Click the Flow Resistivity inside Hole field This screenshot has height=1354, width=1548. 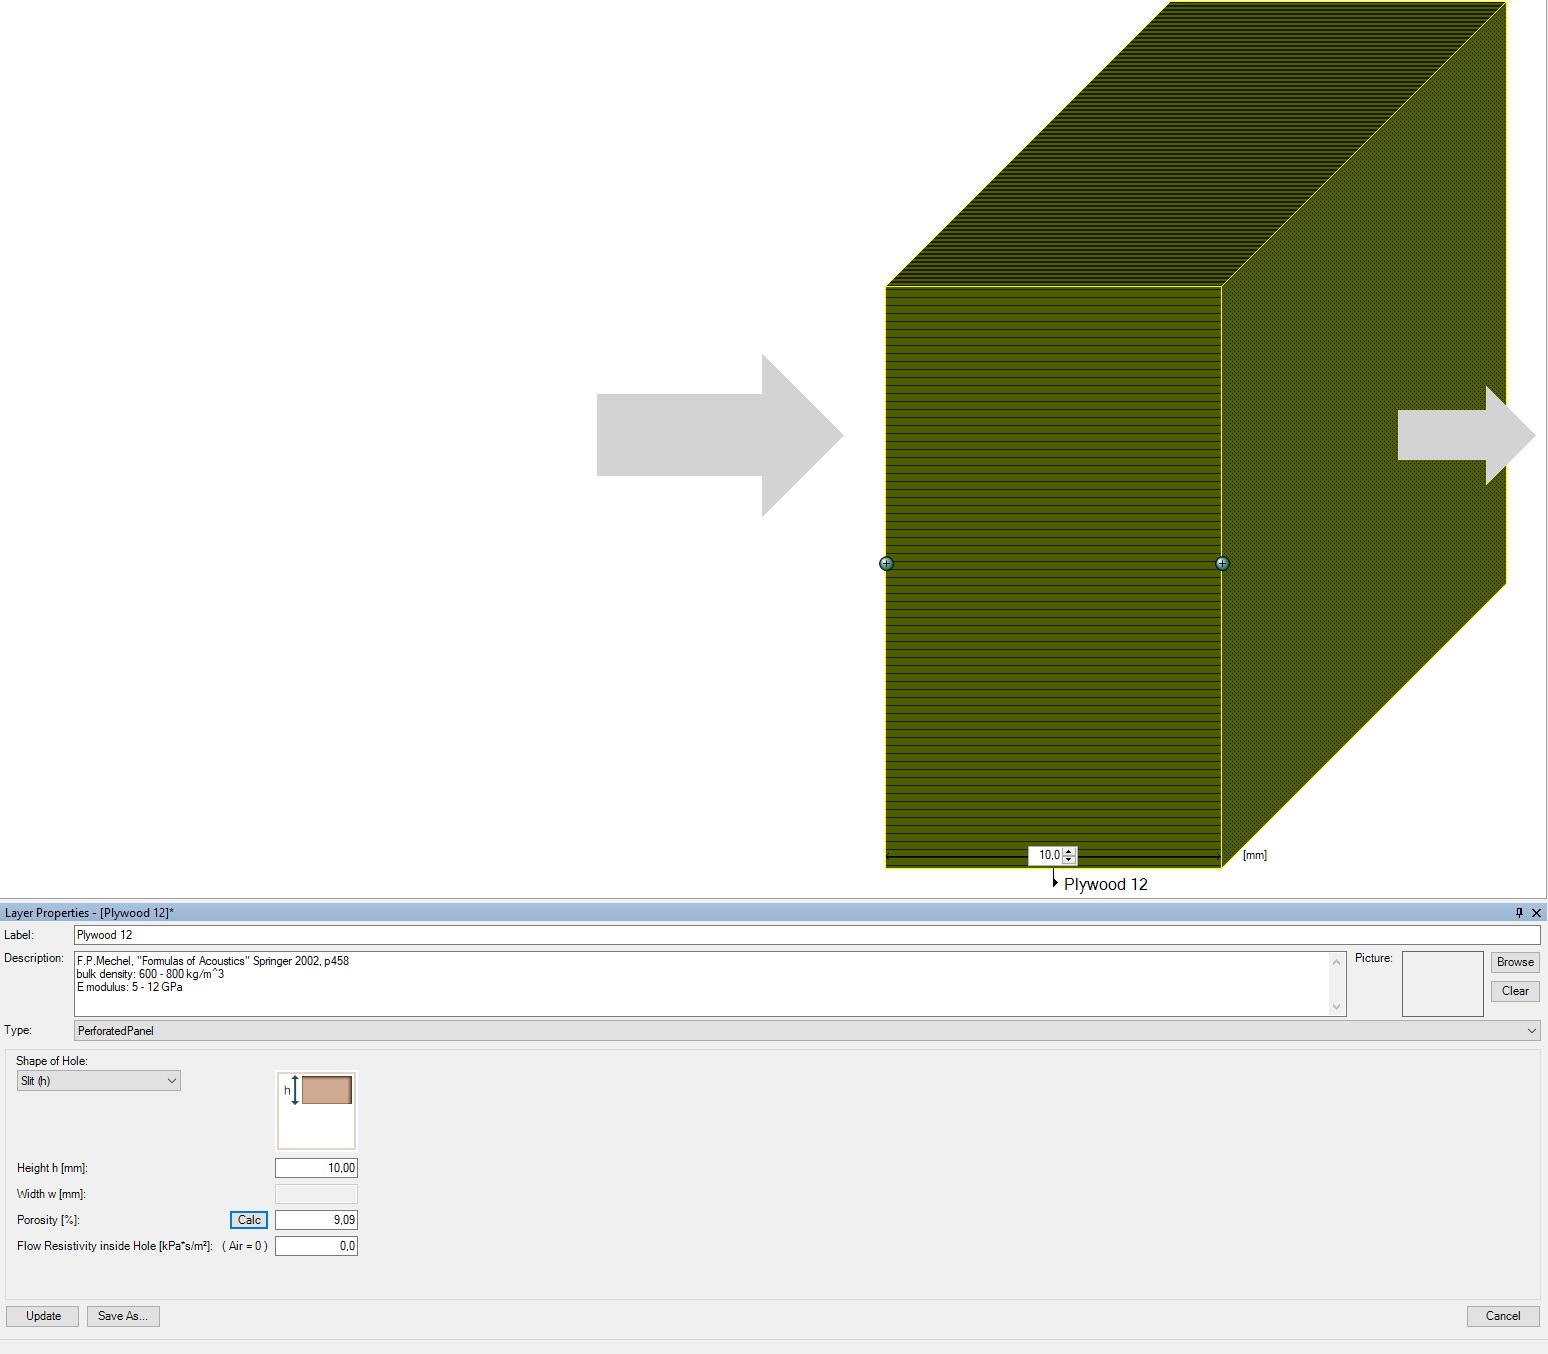click(x=316, y=1246)
